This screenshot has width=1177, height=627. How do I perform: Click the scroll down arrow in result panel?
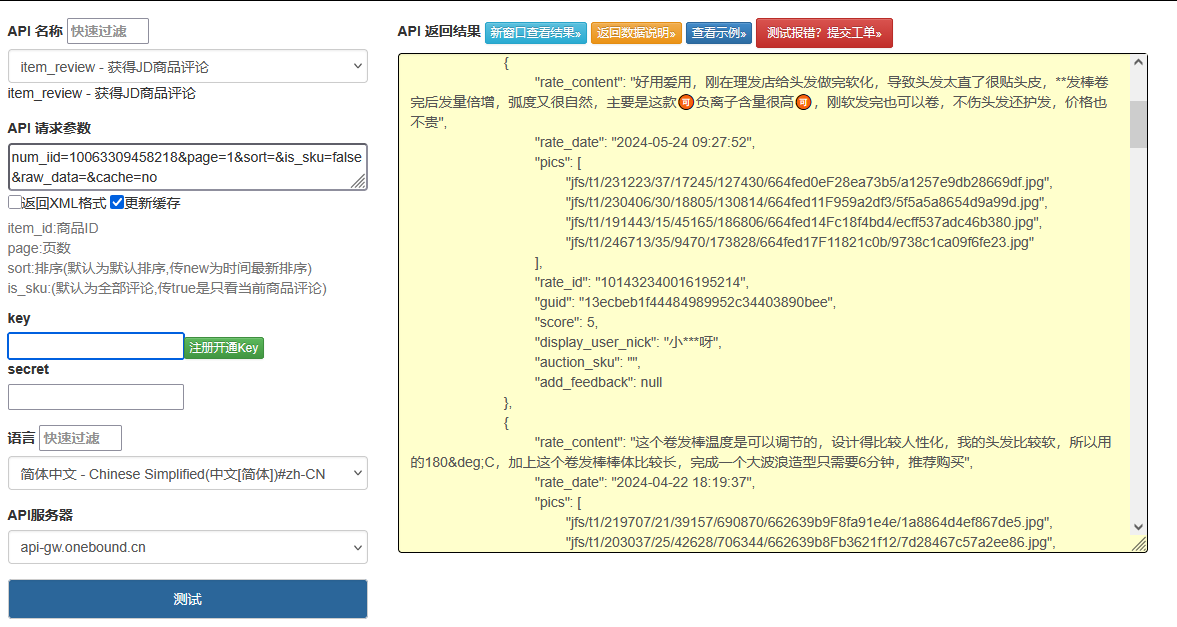(1138, 527)
